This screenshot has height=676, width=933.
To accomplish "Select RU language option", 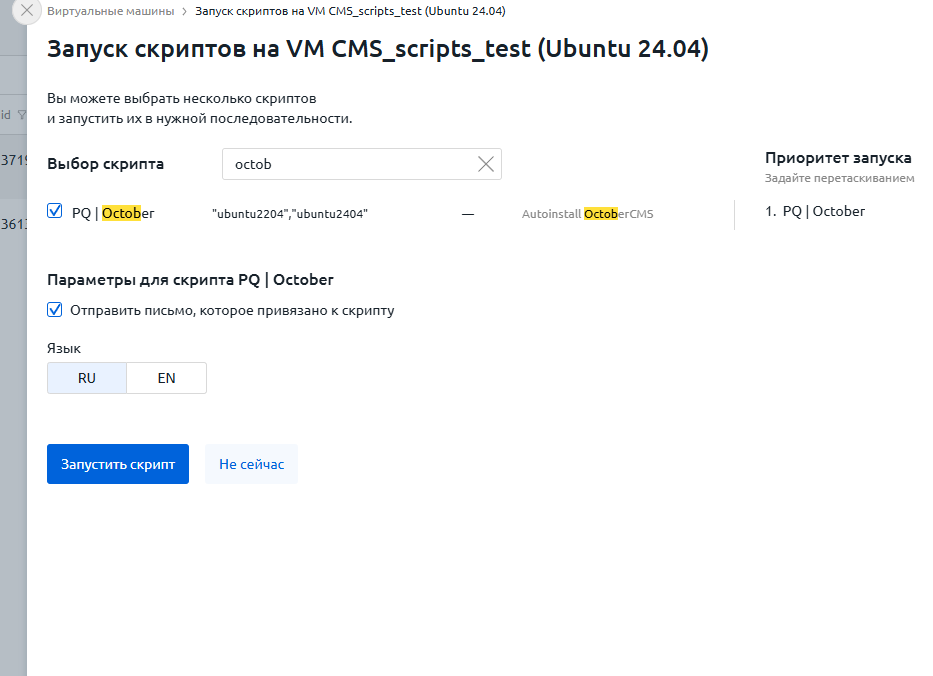I will 87,378.
